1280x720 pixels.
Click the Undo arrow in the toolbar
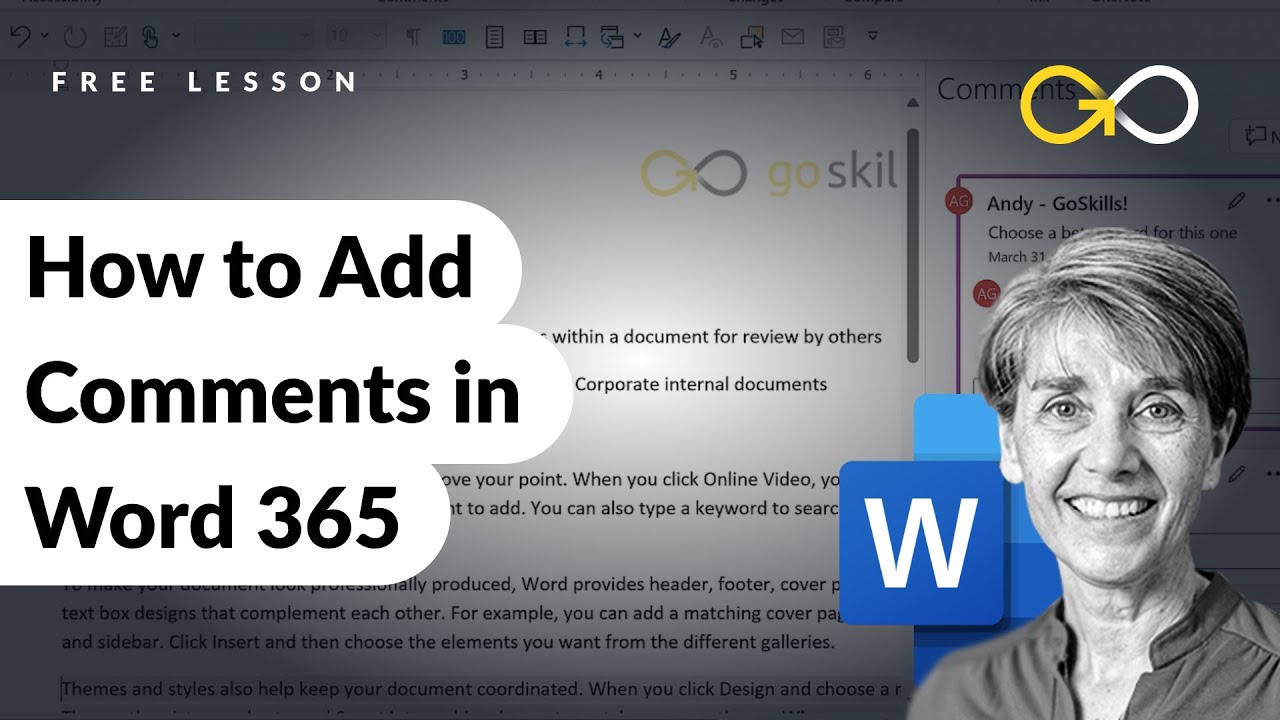[x=20, y=37]
